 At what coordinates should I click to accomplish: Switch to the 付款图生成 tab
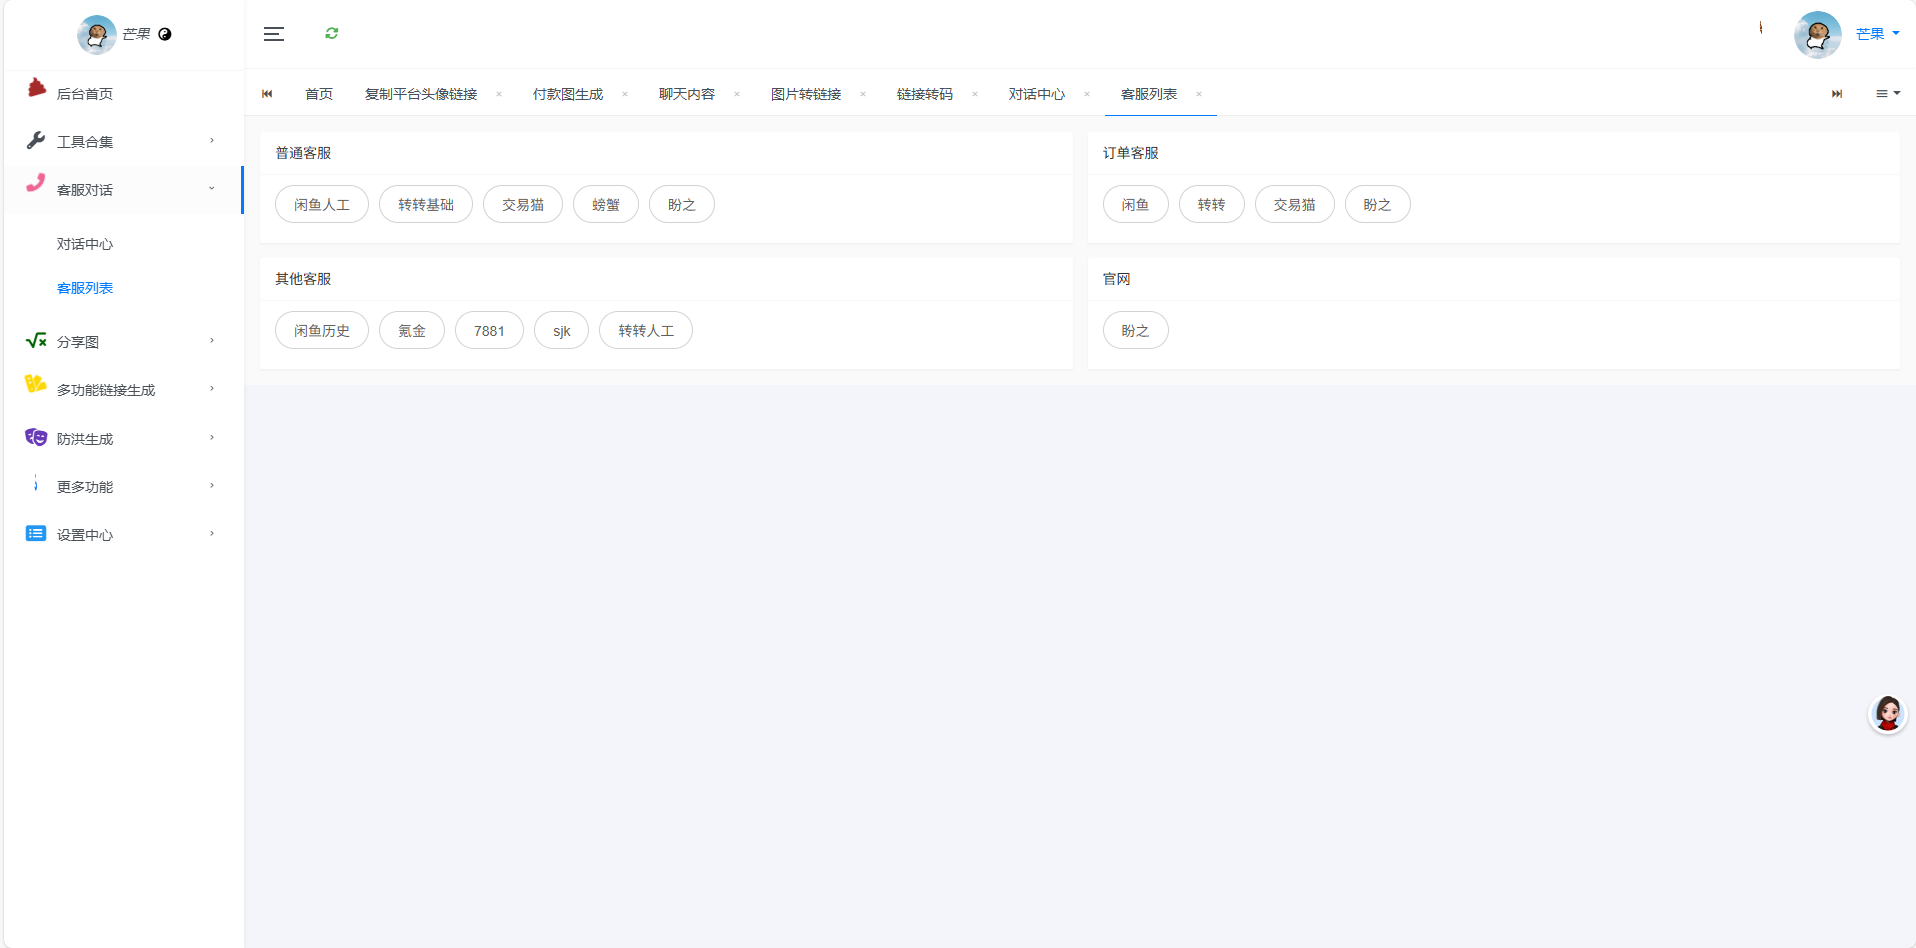pos(567,94)
